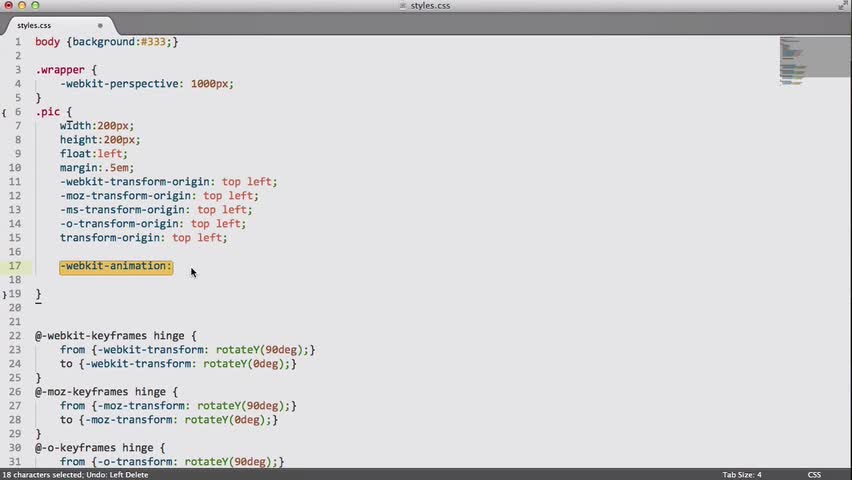Close the window with the red button
This screenshot has width=852, height=480.
tap(9, 5)
